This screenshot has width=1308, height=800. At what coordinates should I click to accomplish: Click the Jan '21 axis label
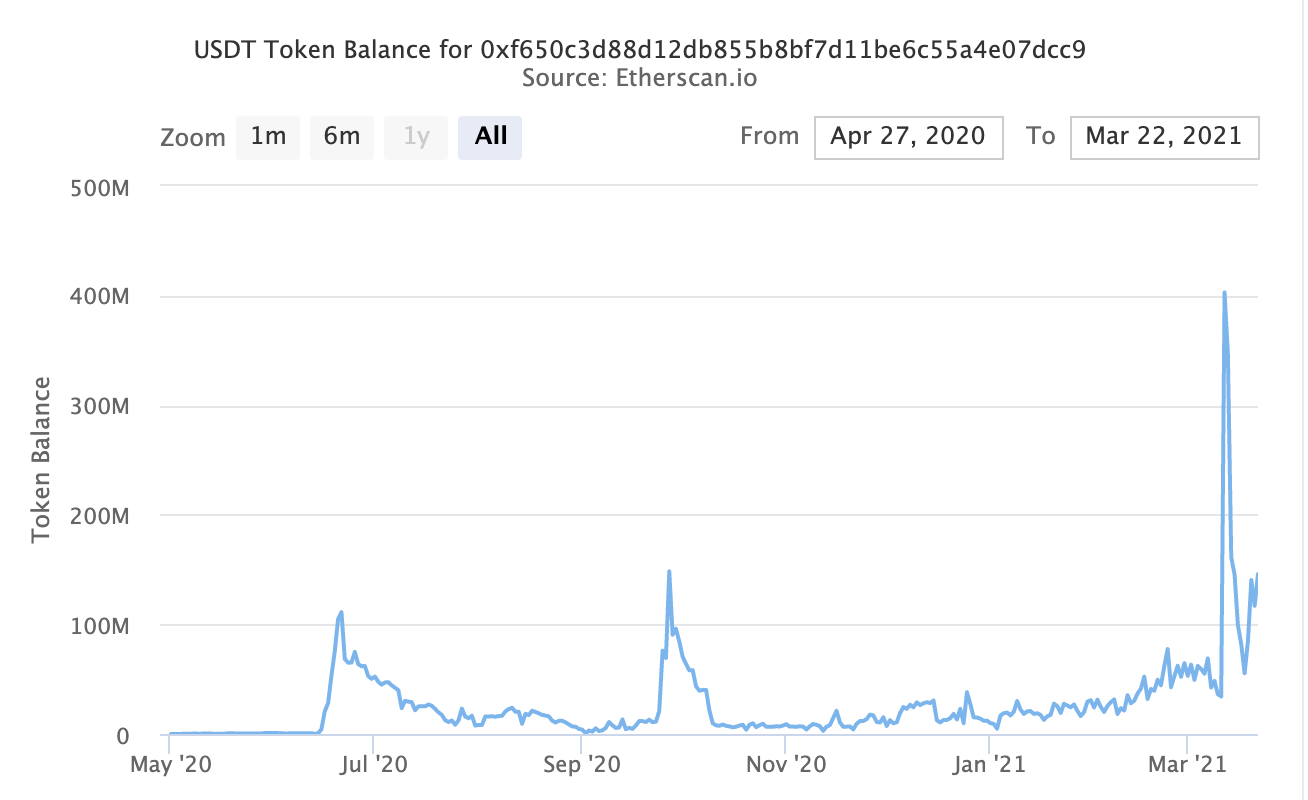tap(988, 763)
